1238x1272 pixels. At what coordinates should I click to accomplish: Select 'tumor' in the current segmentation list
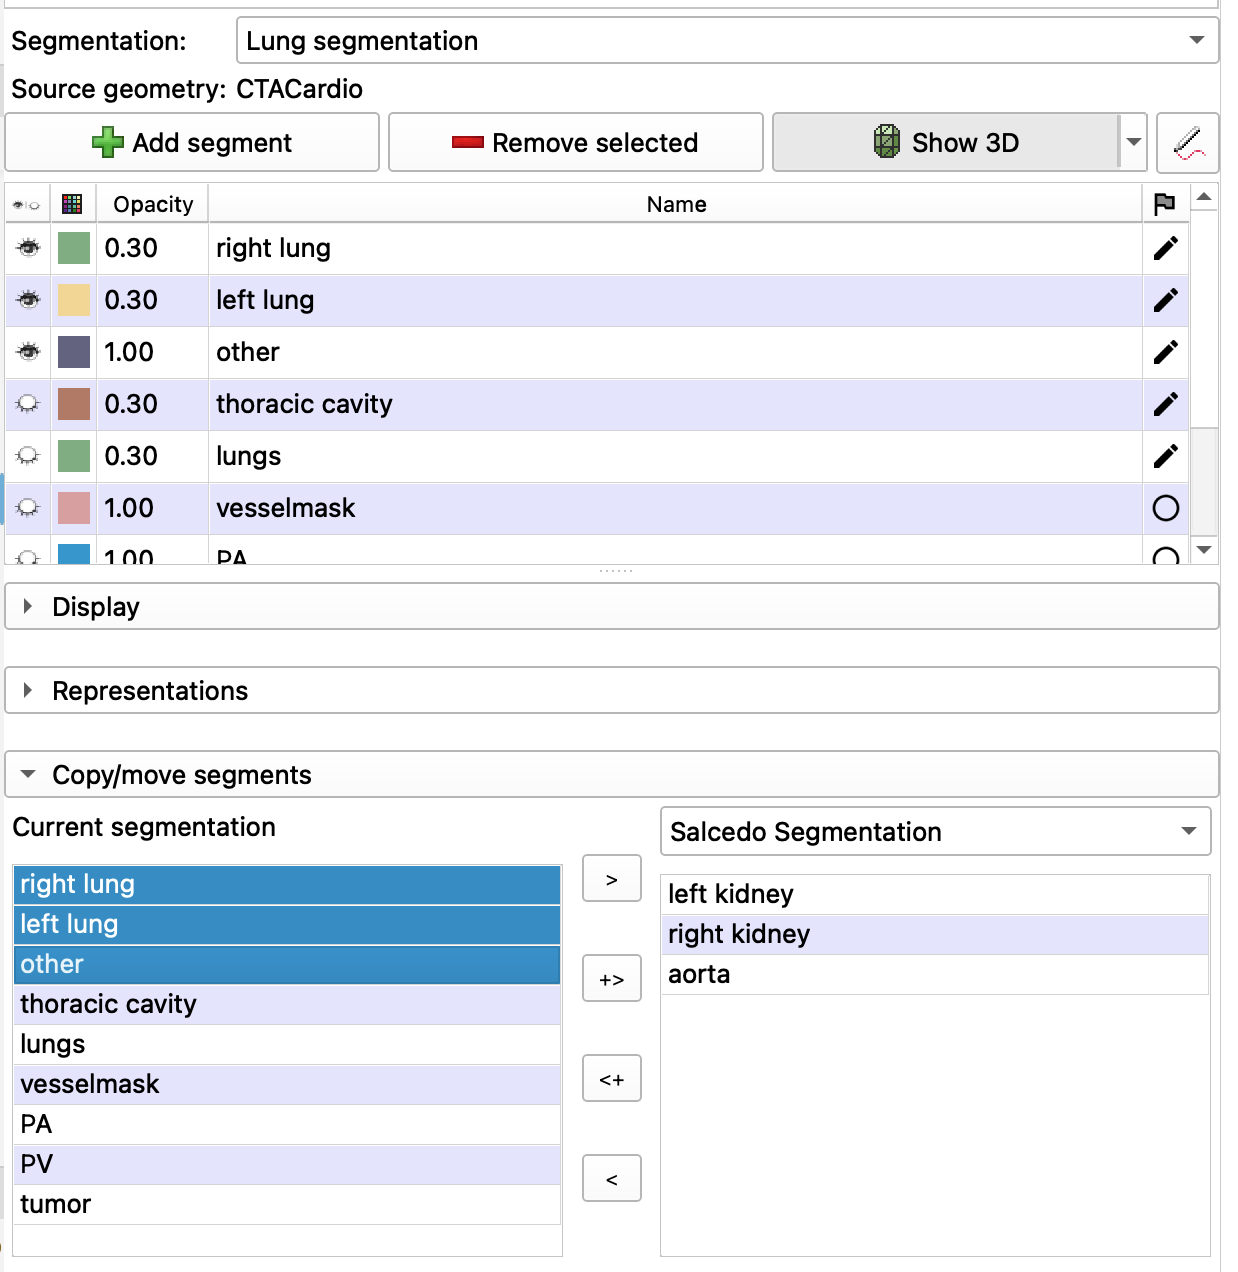click(56, 1204)
